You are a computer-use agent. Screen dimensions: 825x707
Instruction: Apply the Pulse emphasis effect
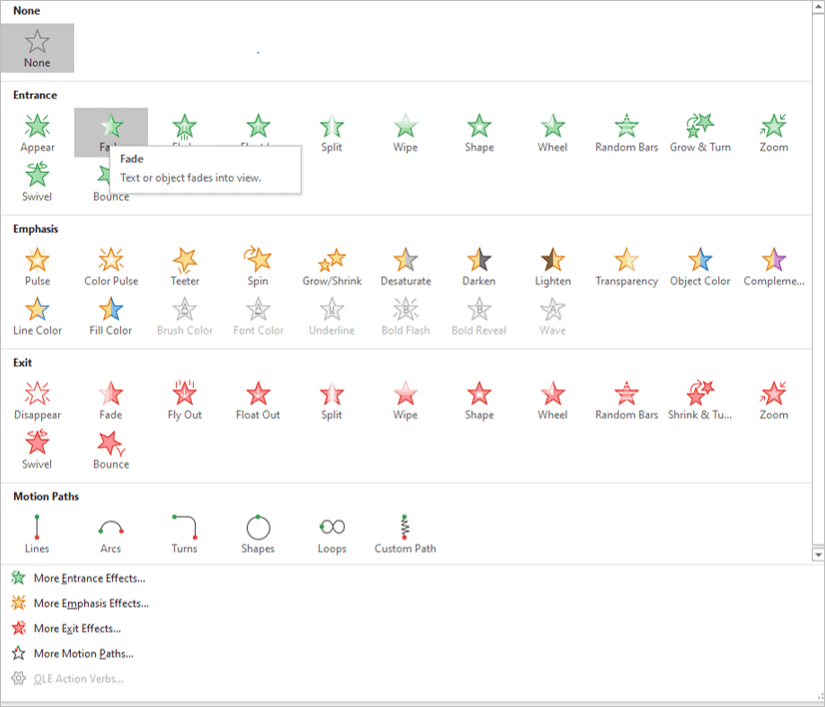click(x=37, y=266)
